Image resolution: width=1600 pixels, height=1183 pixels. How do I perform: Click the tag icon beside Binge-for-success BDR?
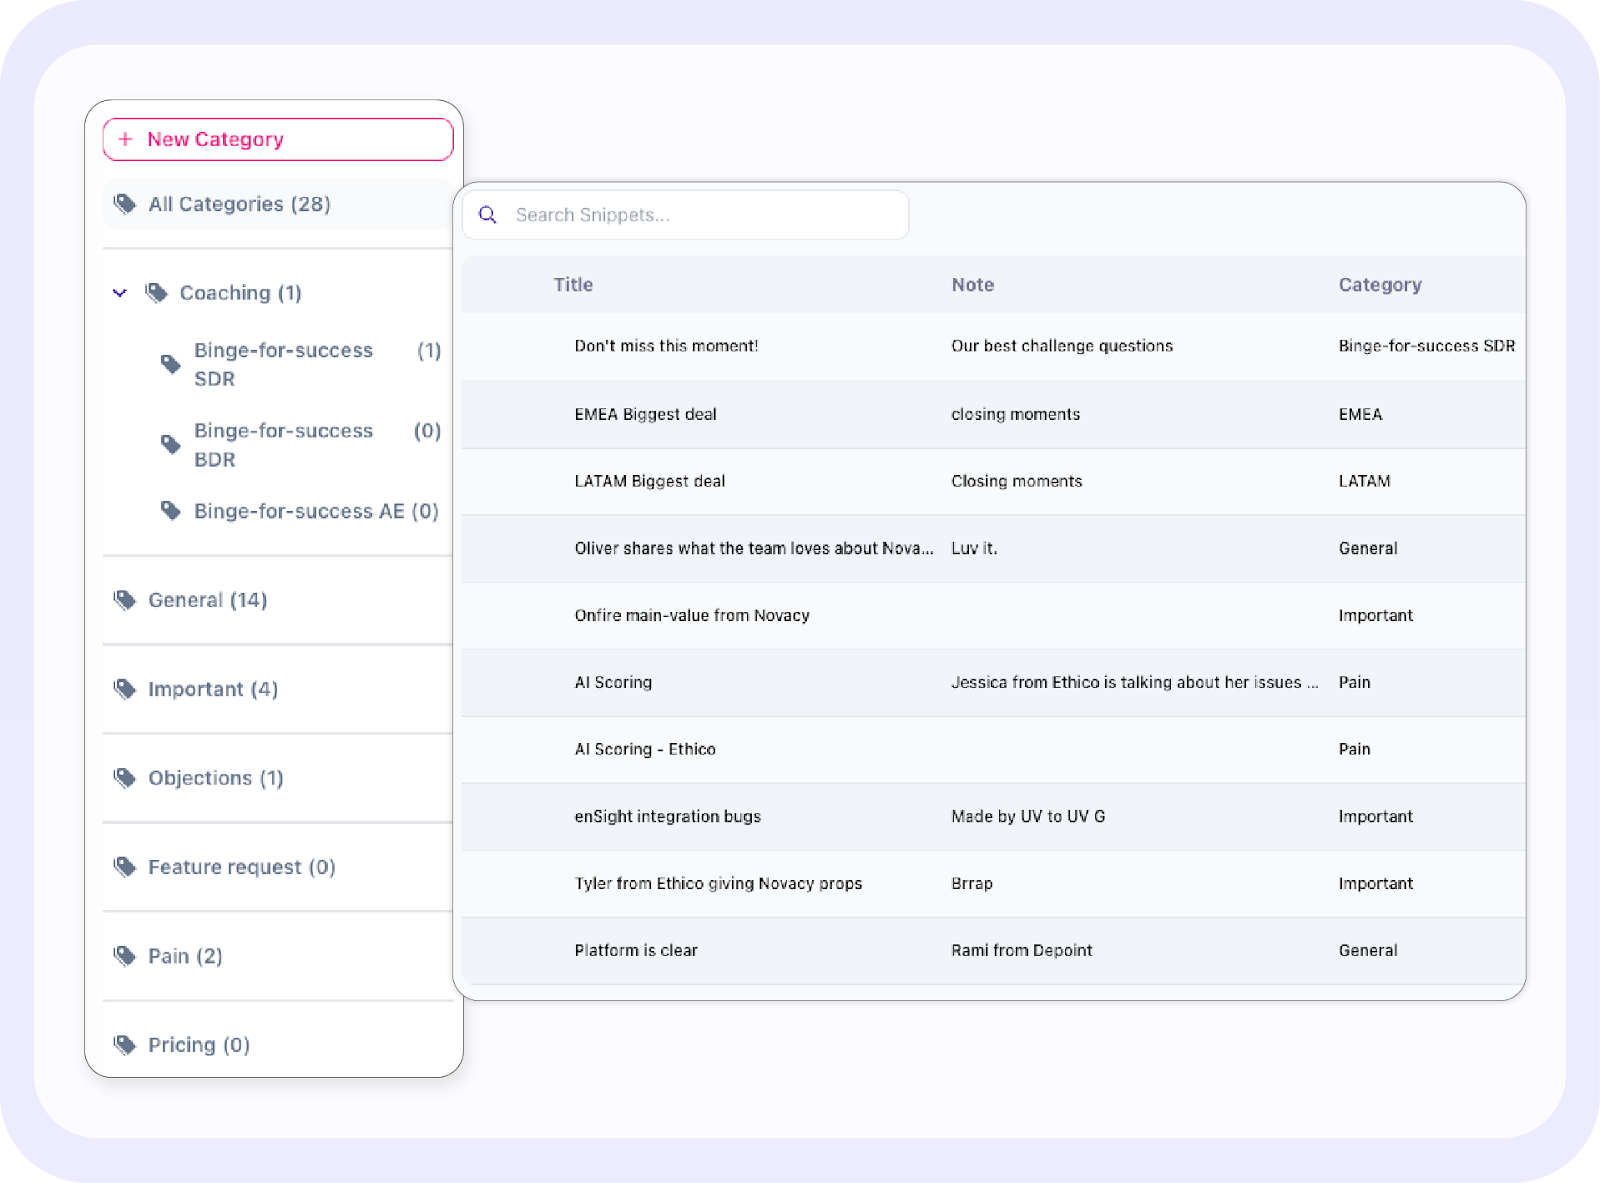(x=171, y=444)
